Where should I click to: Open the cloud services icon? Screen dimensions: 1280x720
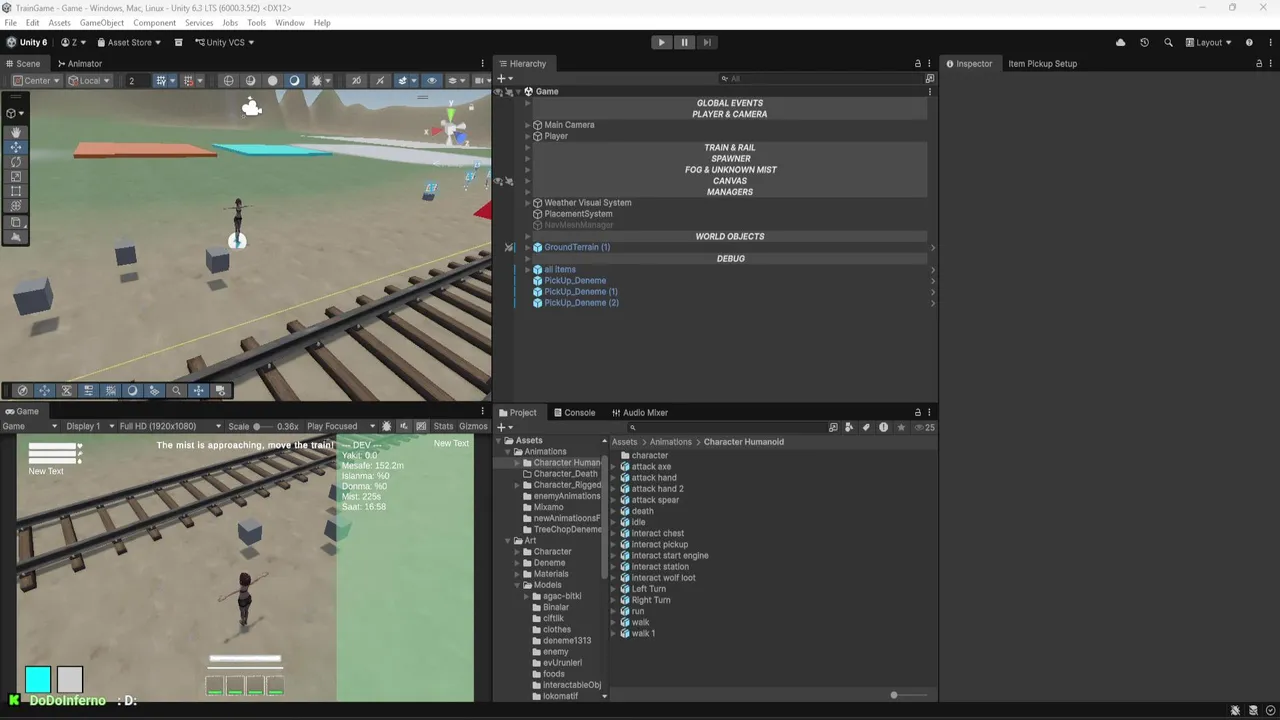(1120, 42)
